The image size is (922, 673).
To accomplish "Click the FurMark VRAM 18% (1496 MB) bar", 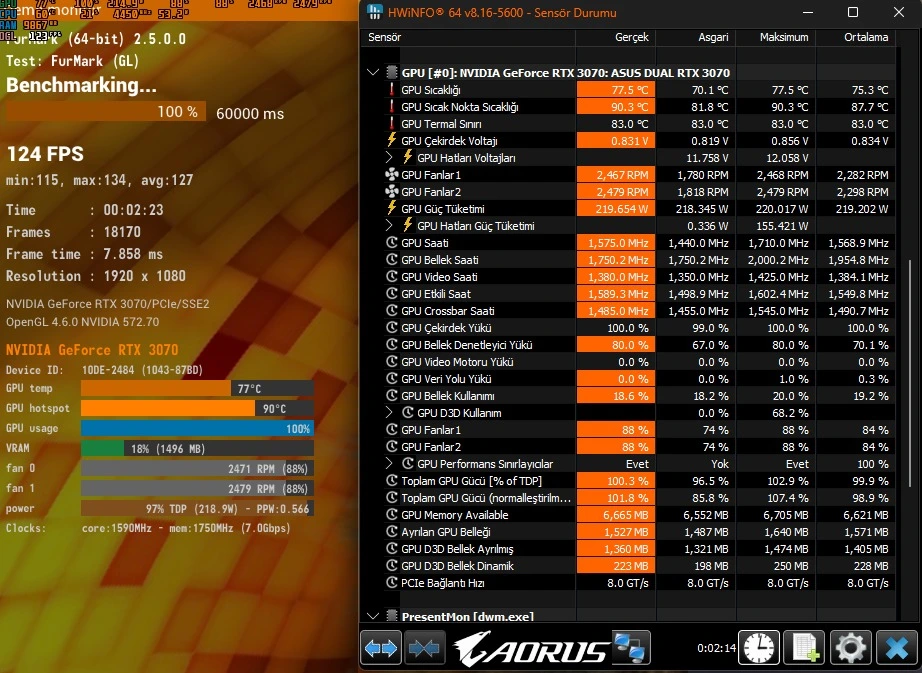I will [197, 448].
